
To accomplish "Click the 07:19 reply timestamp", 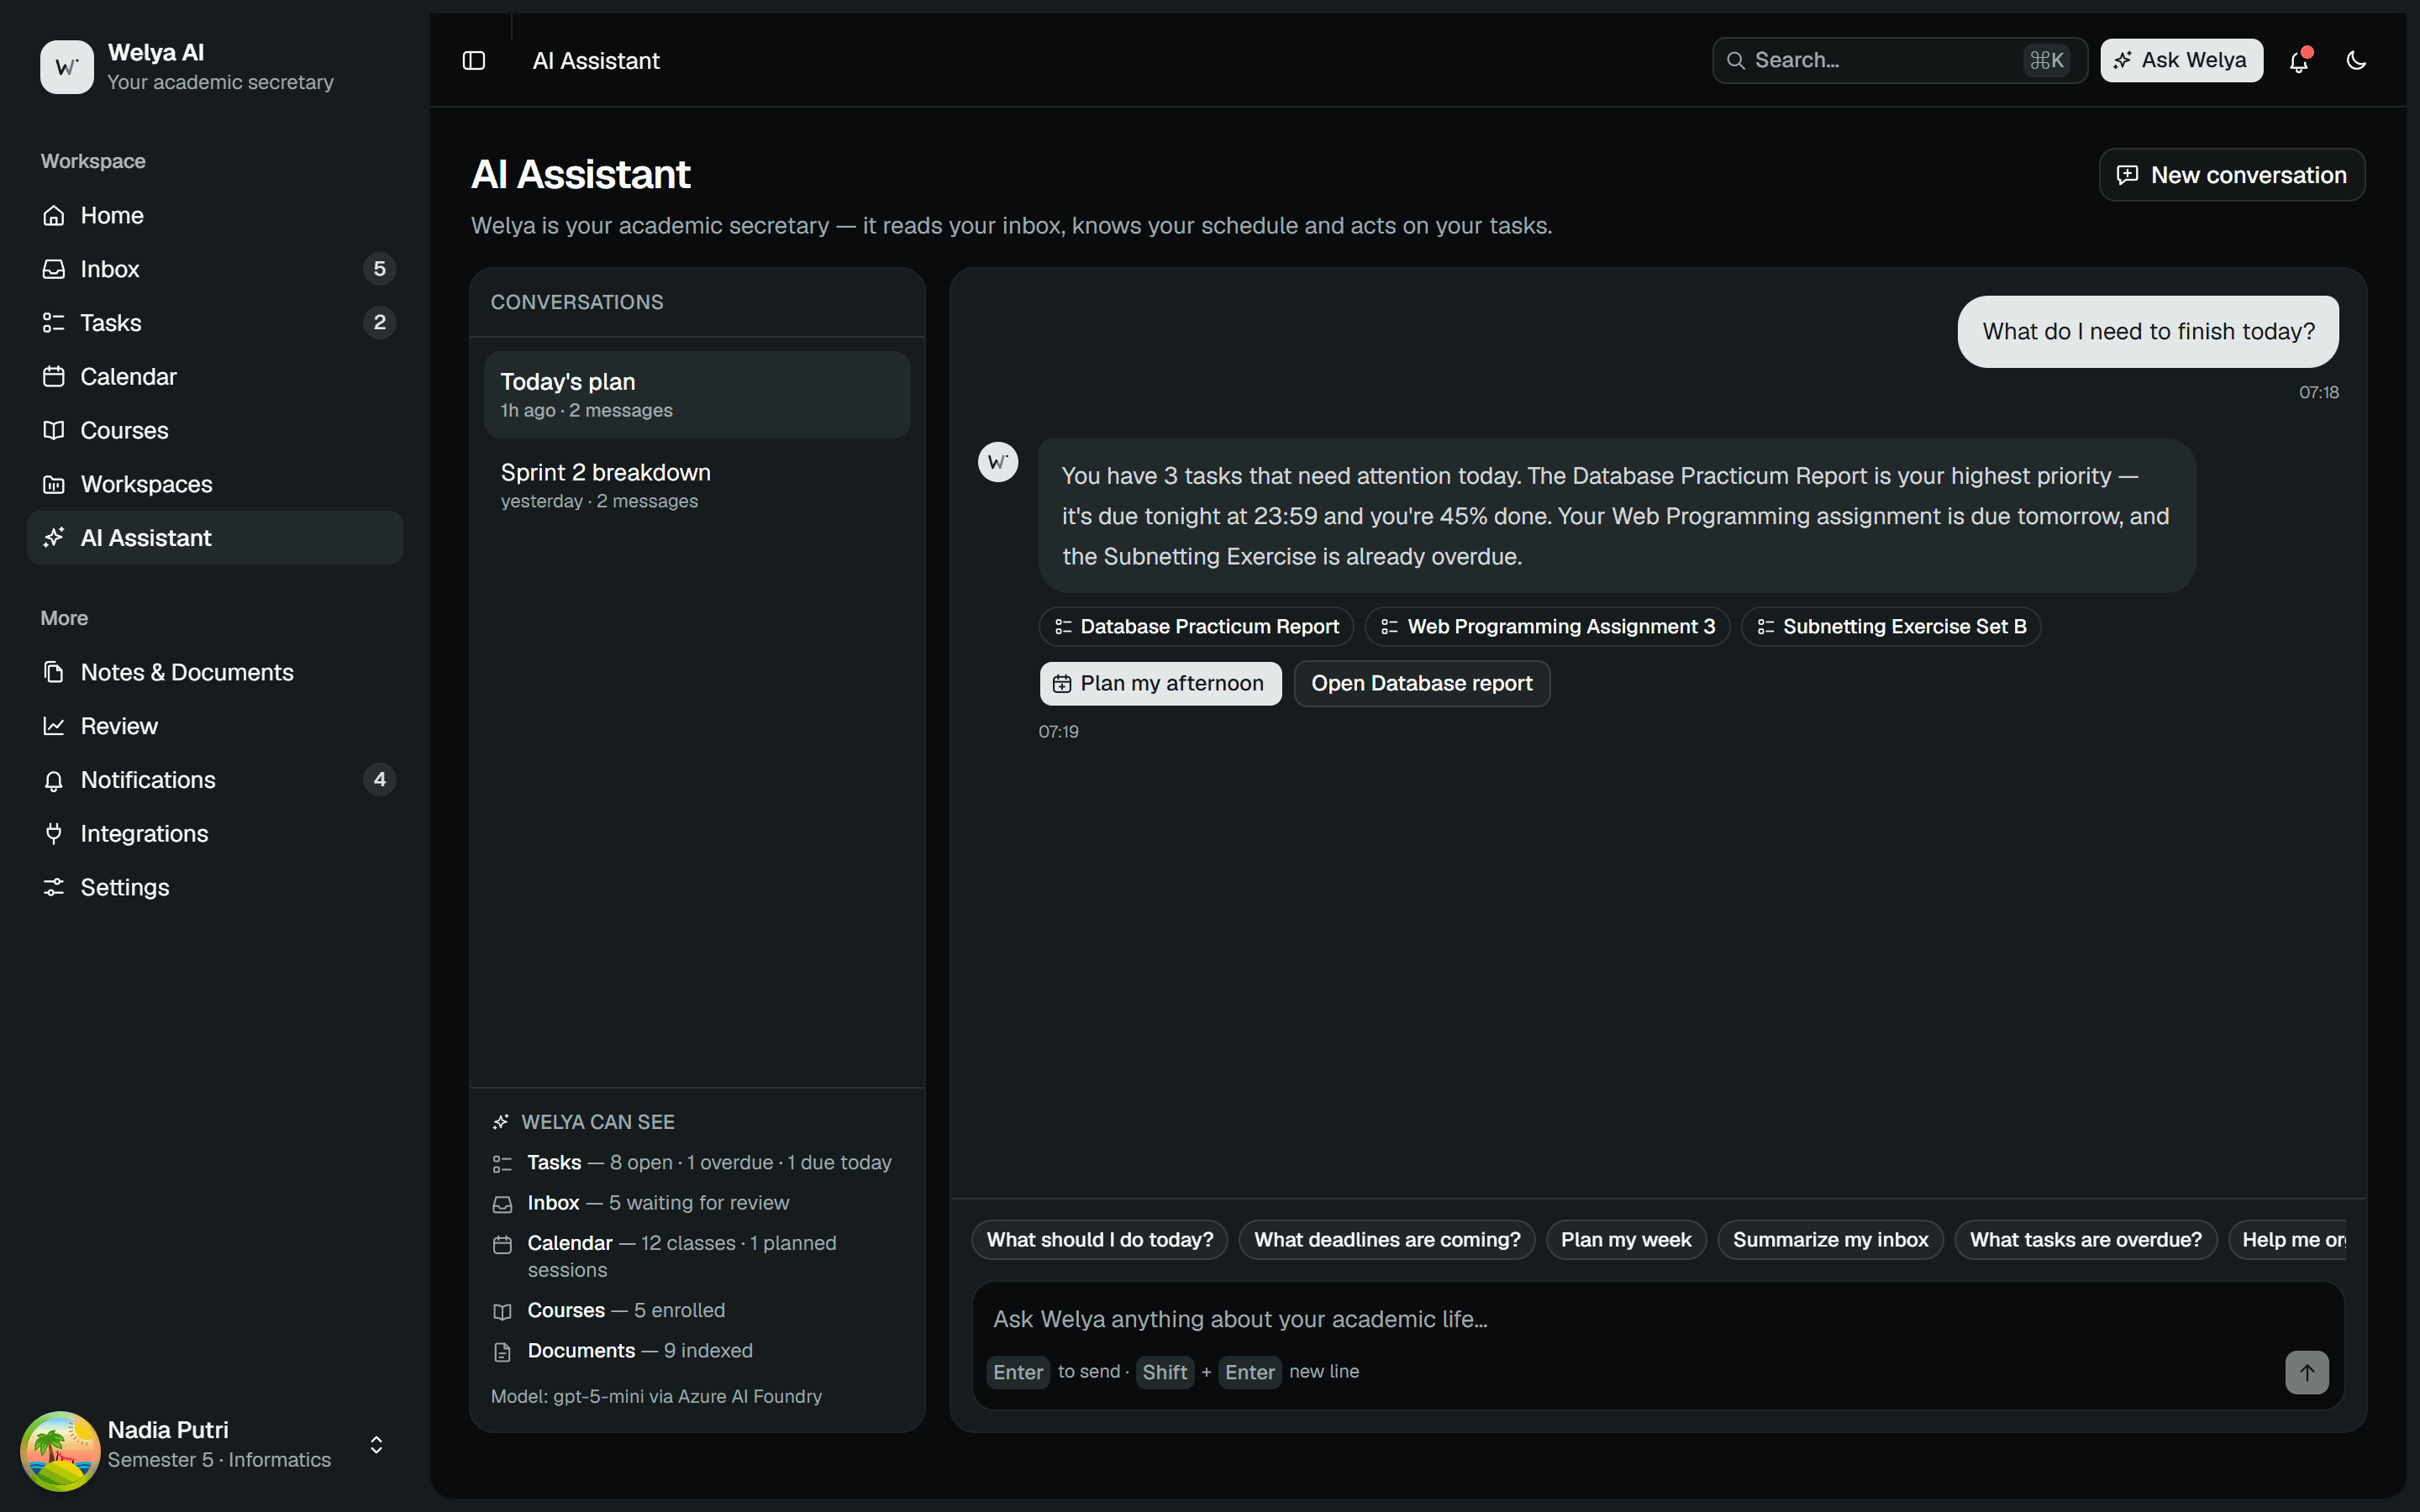I will [x=1058, y=732].
